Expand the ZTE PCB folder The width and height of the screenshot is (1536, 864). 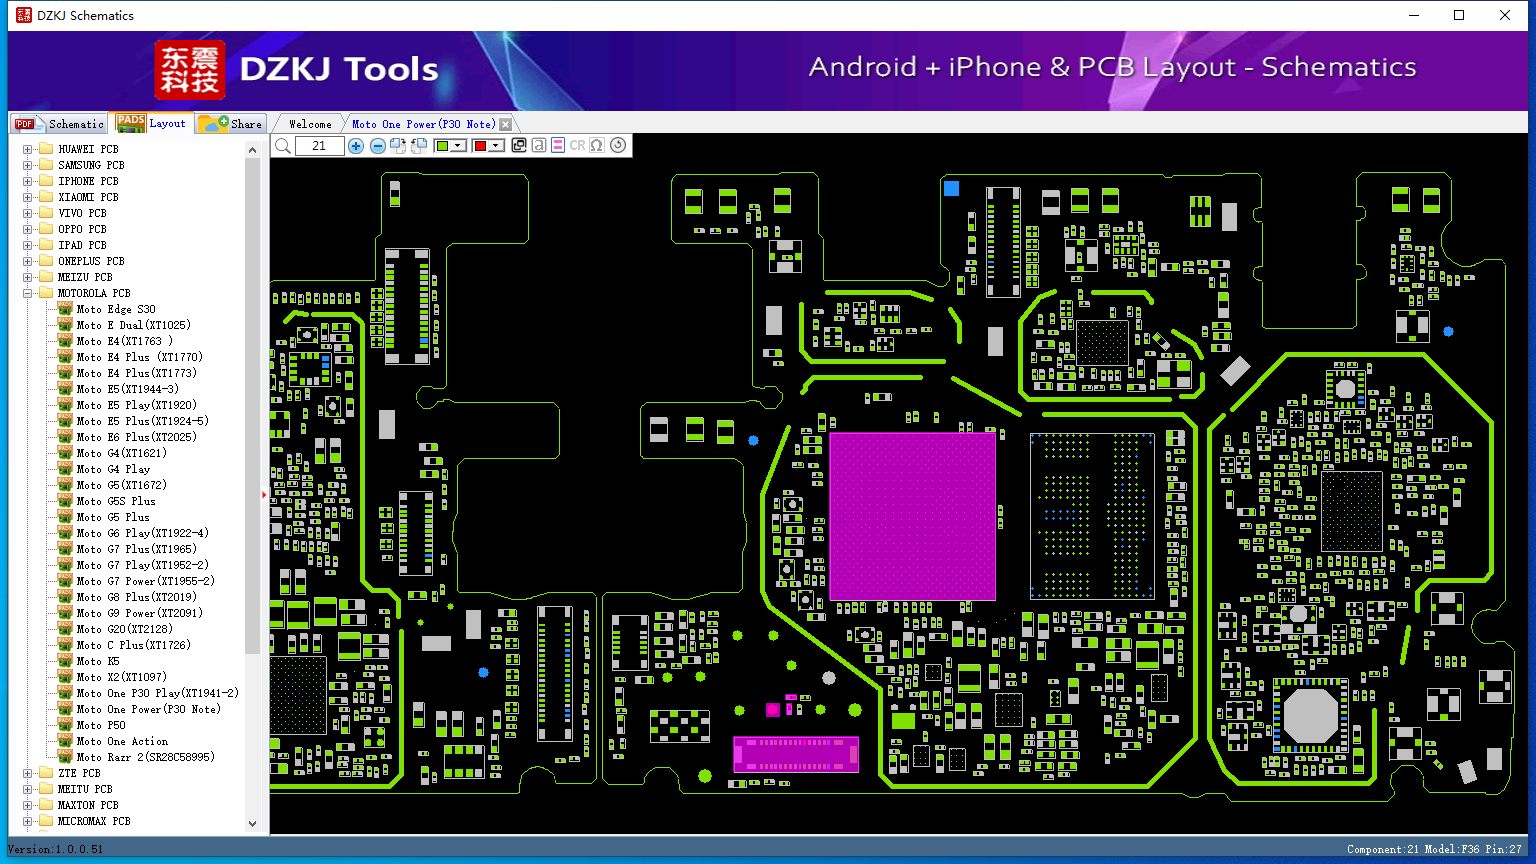tap(28, 773)
